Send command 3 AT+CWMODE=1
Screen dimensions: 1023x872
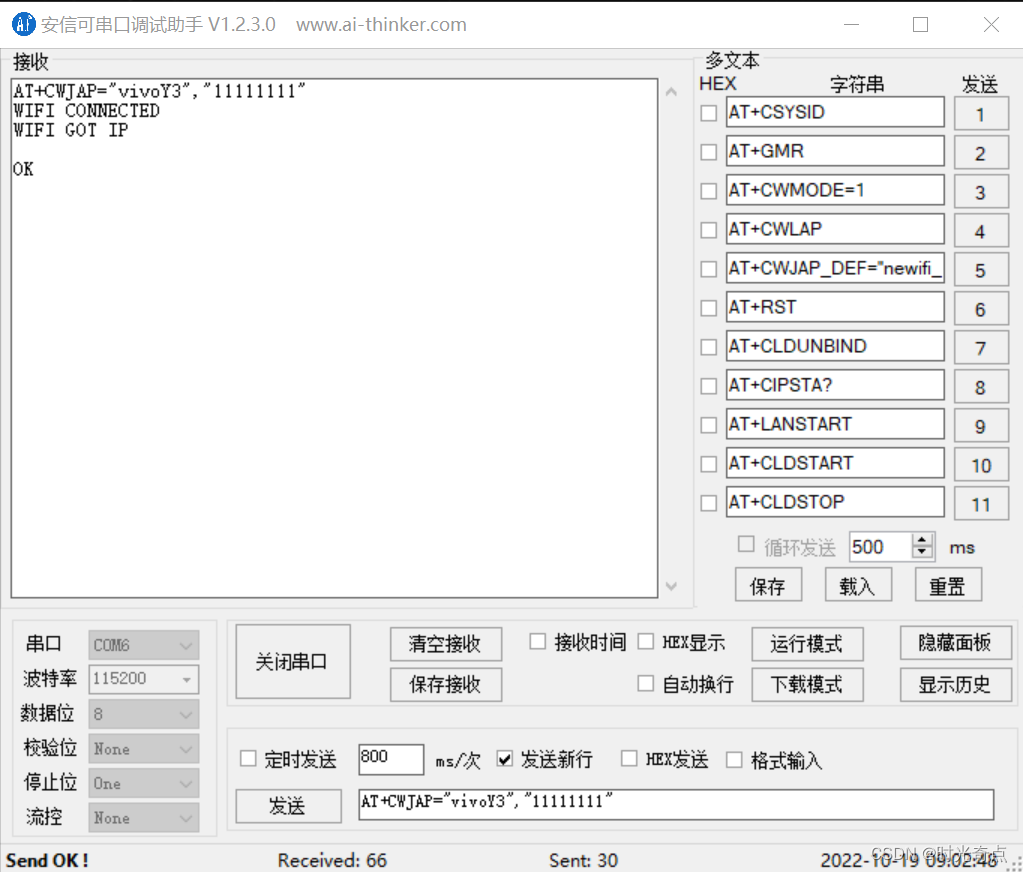[981, 192]
